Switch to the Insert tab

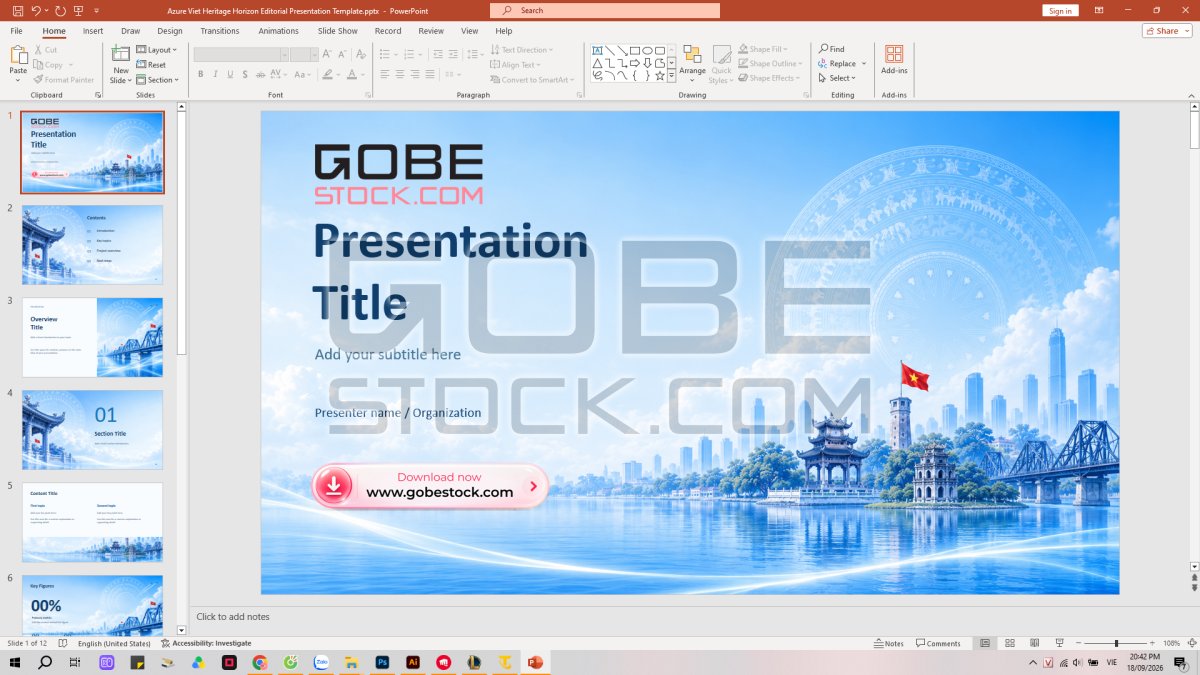(x=93, y=31)
